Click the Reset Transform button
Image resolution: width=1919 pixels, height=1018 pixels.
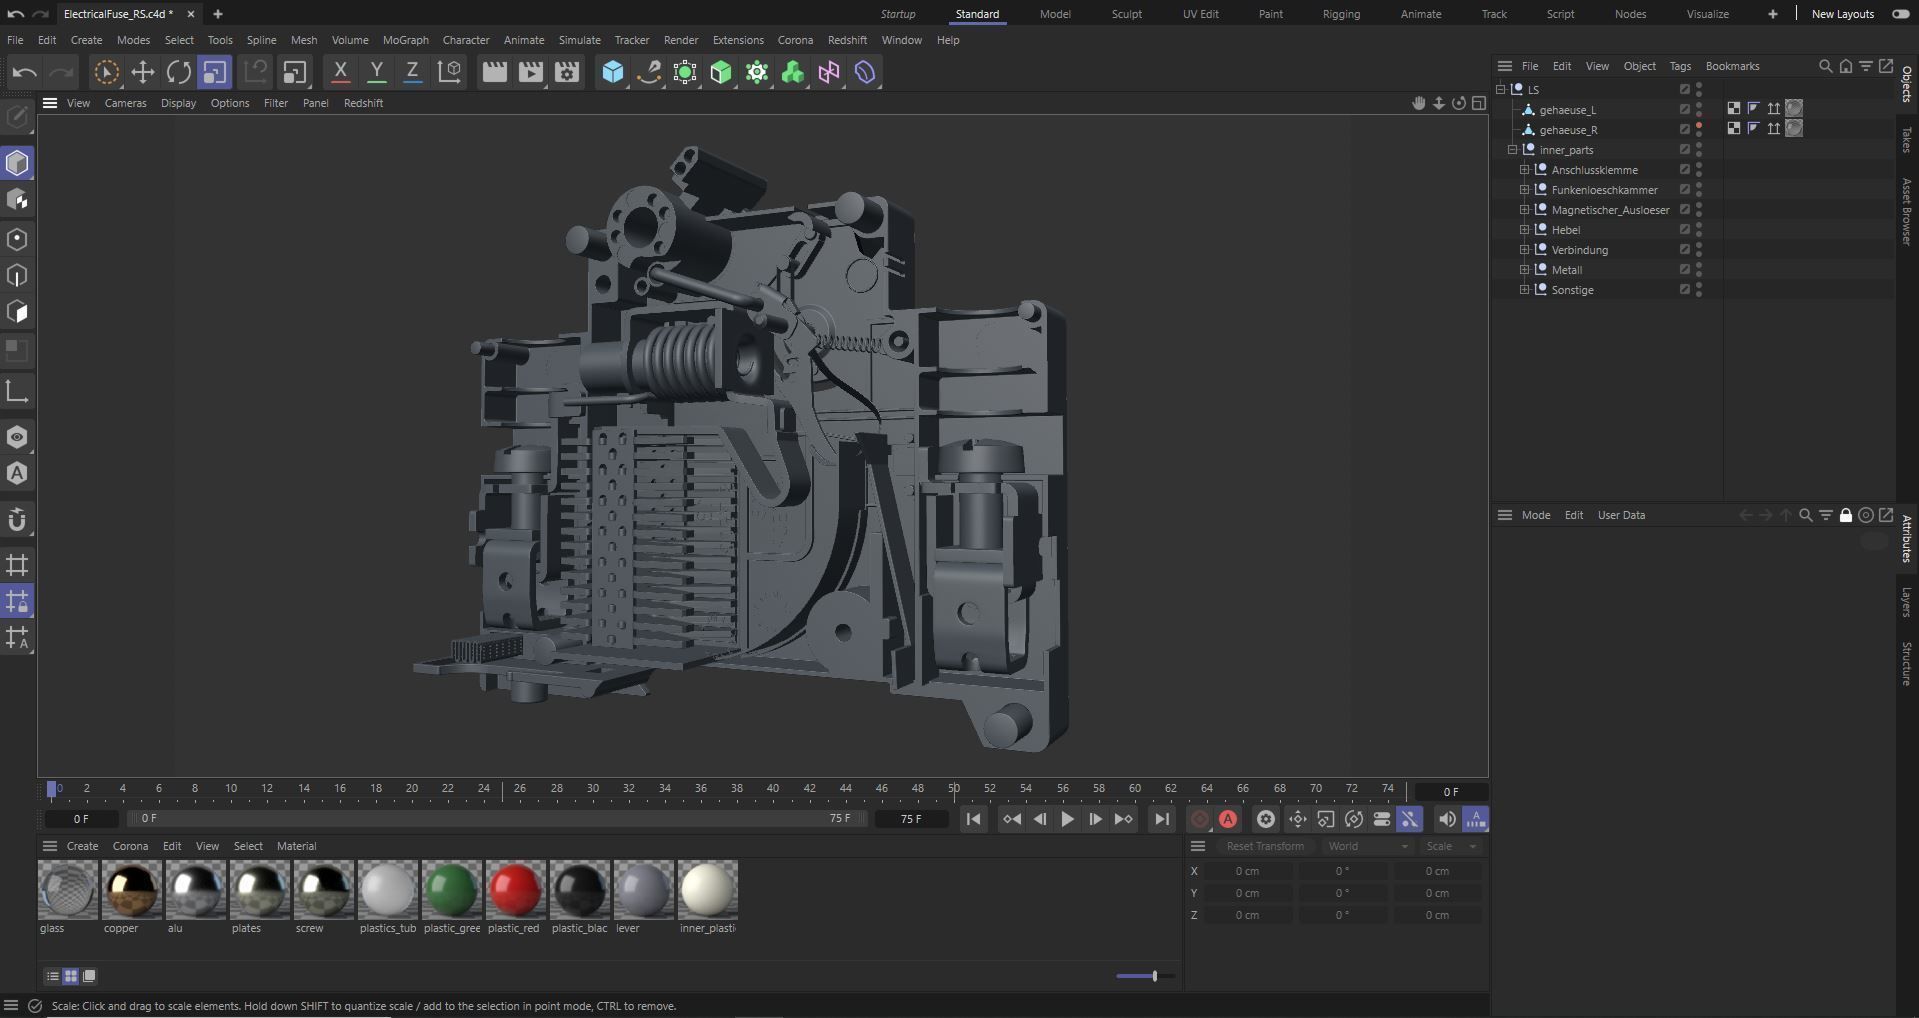point(1265,846)
